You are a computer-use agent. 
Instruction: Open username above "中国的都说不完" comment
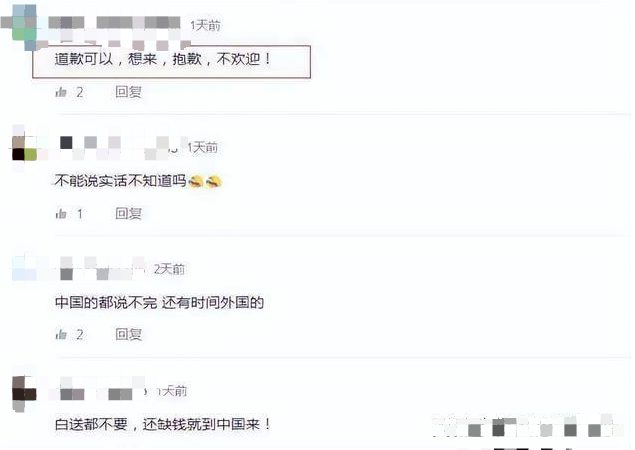tap(102, 268)
